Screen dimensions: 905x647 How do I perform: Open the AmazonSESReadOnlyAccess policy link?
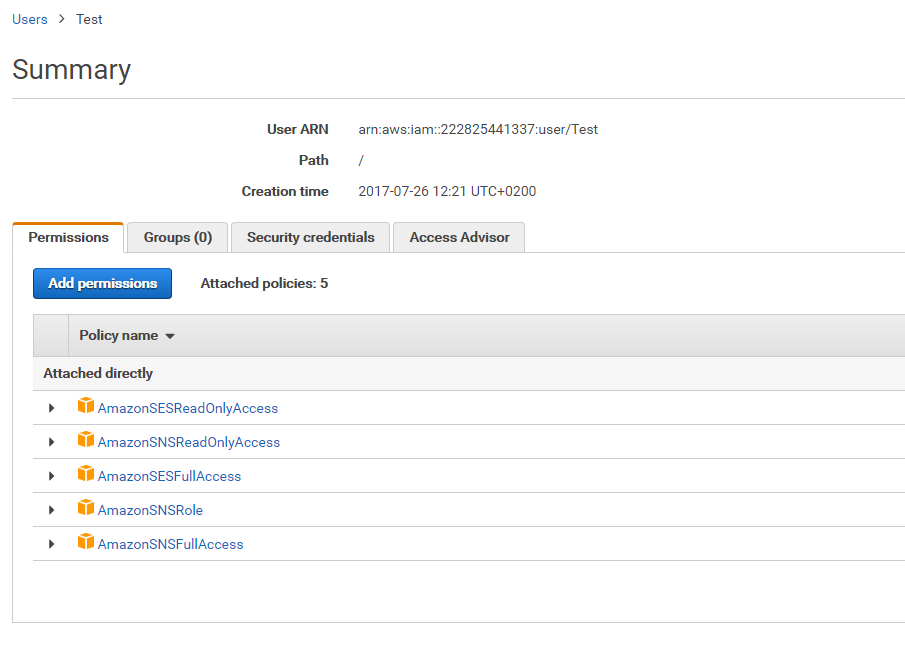(x=188, y=409)
